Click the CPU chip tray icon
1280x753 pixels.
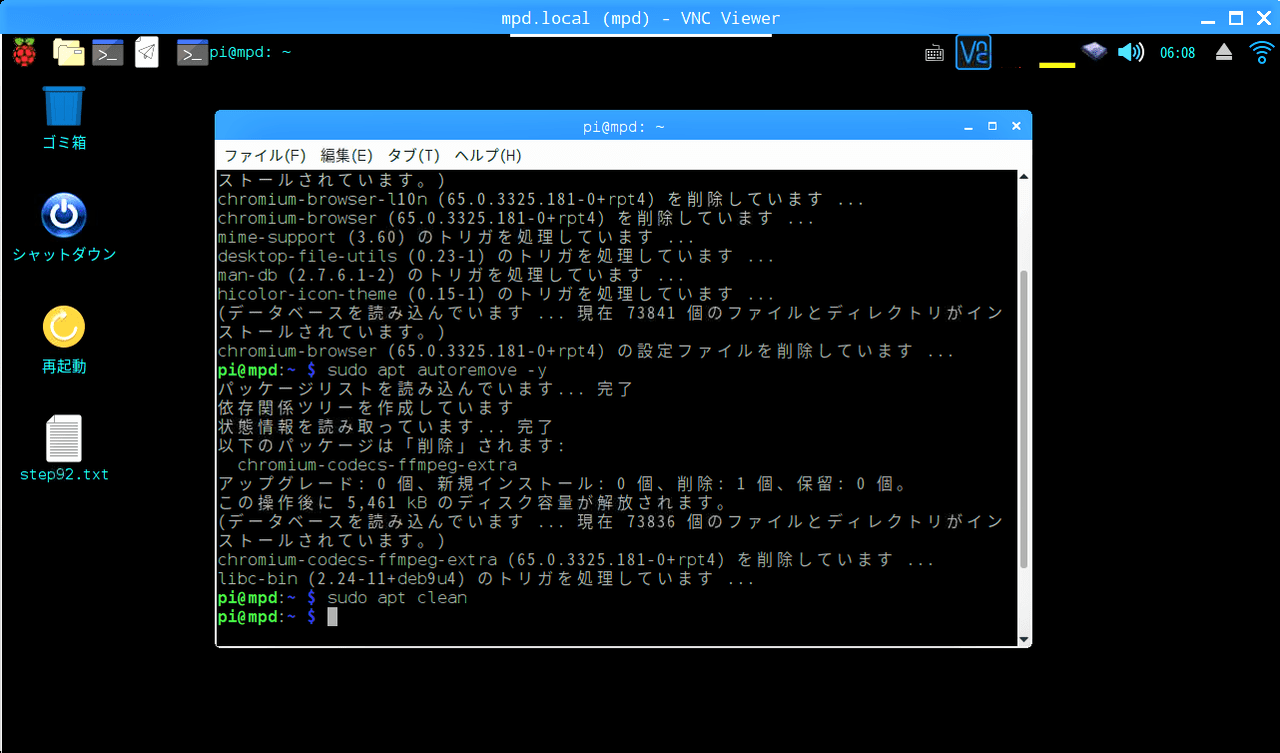point(1095,51)
